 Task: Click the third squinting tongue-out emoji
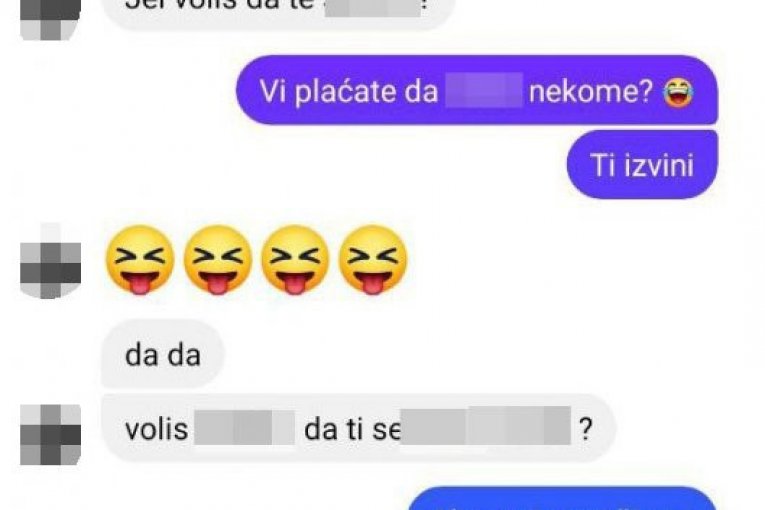tap(295, 260)
